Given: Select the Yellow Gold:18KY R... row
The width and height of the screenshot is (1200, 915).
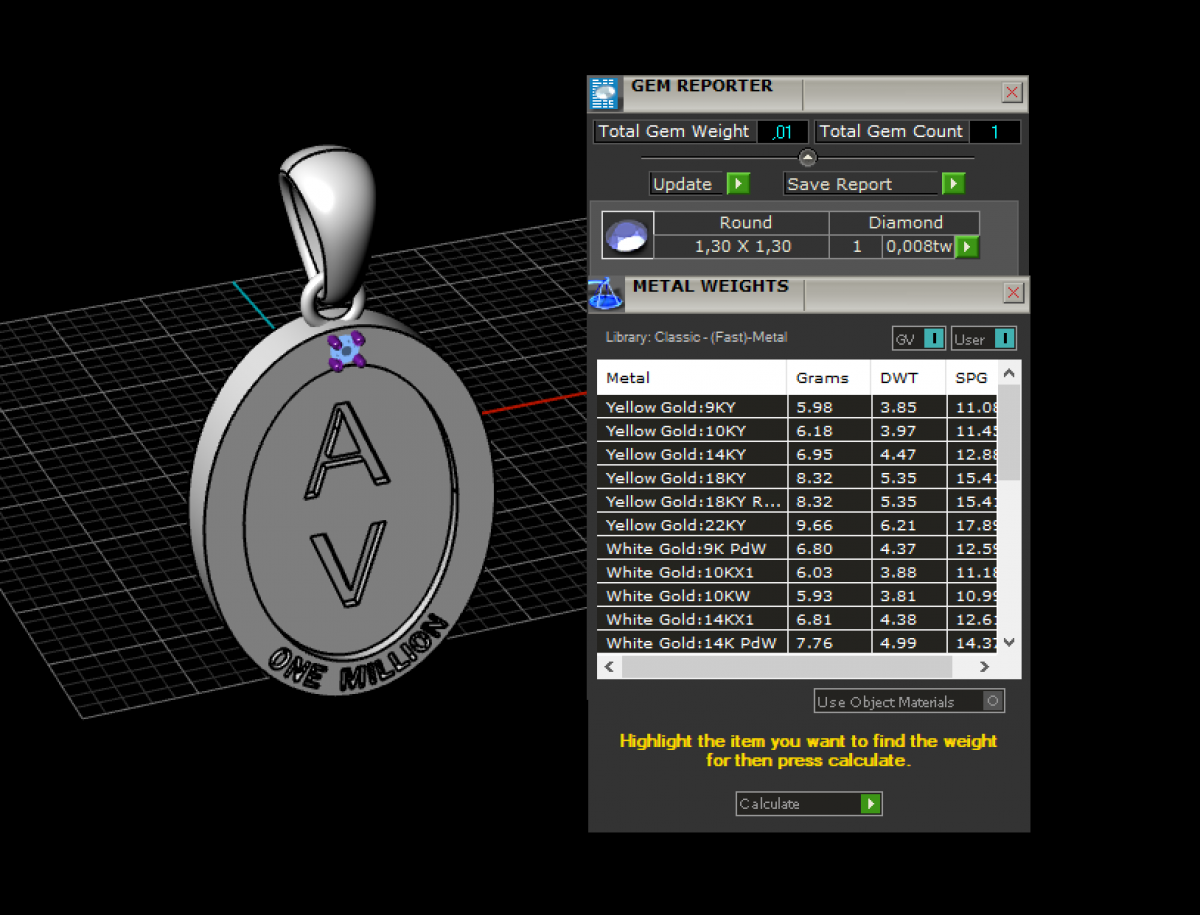Looking at the screenshot, I should click(x=798, y=501).
